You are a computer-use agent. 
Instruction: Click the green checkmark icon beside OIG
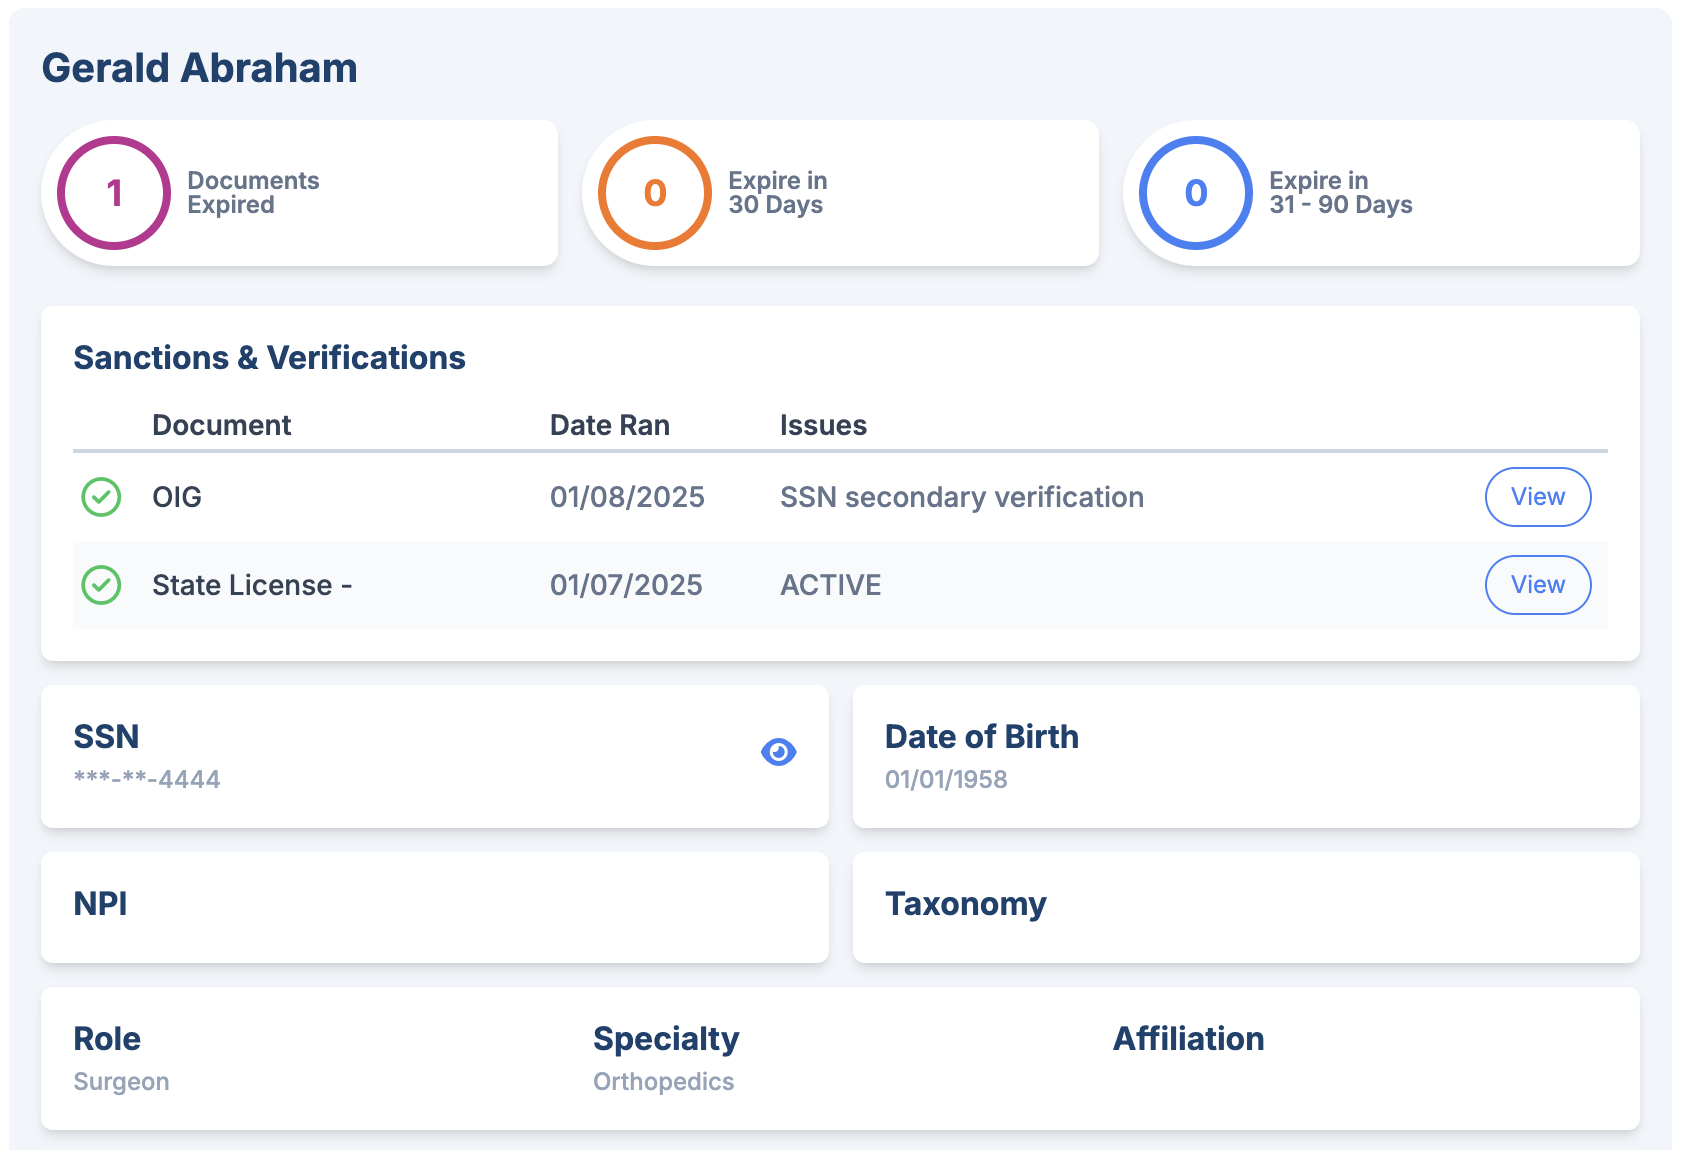click(101, 497)
